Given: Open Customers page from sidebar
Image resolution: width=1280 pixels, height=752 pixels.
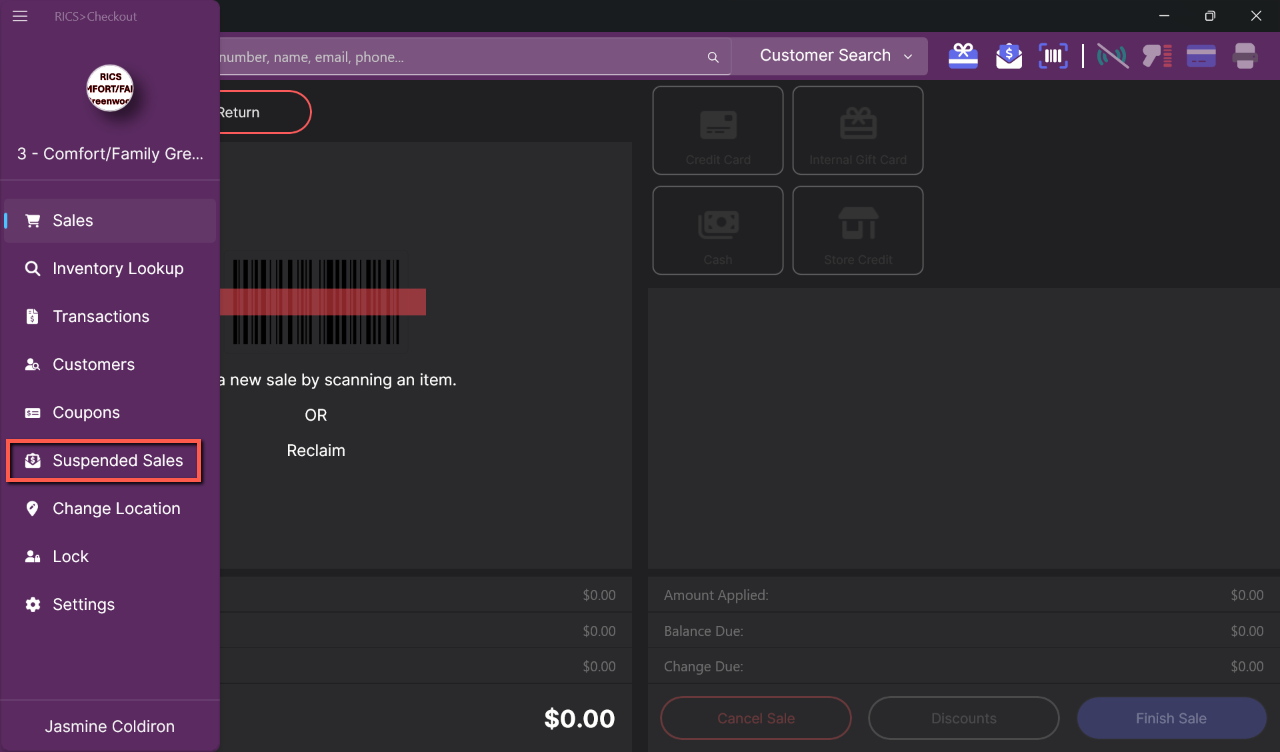Looking at the screenshot, I should (110, 365).
